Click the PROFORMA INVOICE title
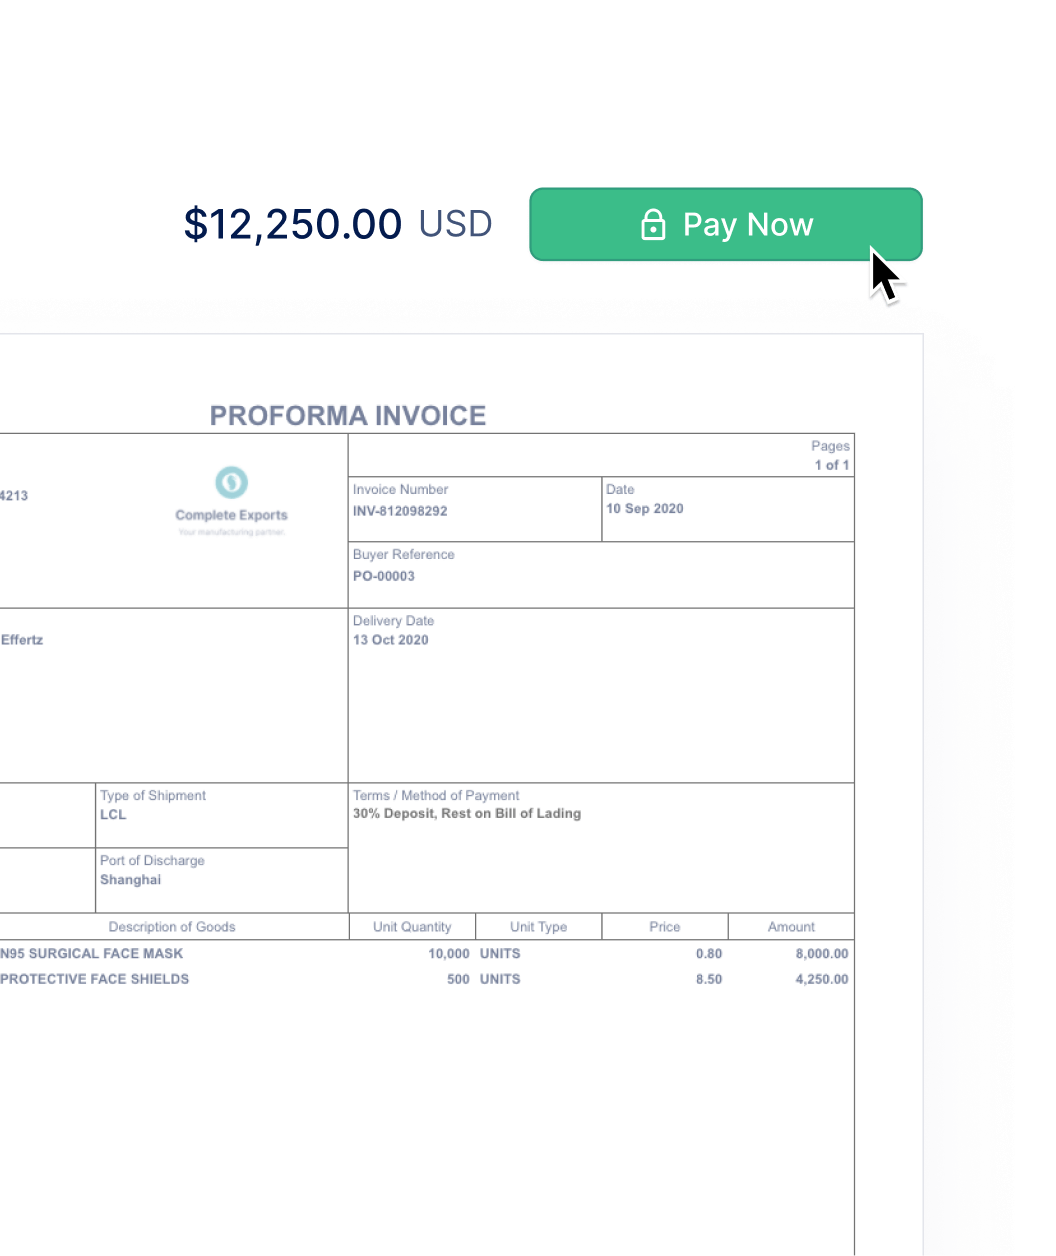This screenshot has height=1256, width=1056. [x=347, y=415]
